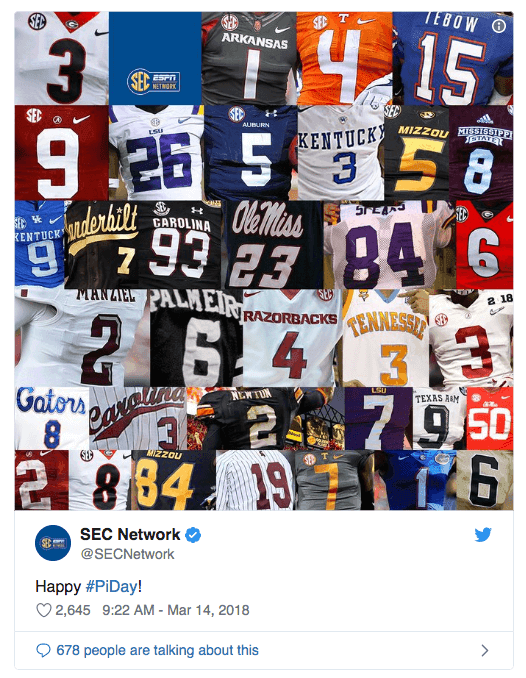Click the Gators number 8 jersey

click(x=51, y=418)
